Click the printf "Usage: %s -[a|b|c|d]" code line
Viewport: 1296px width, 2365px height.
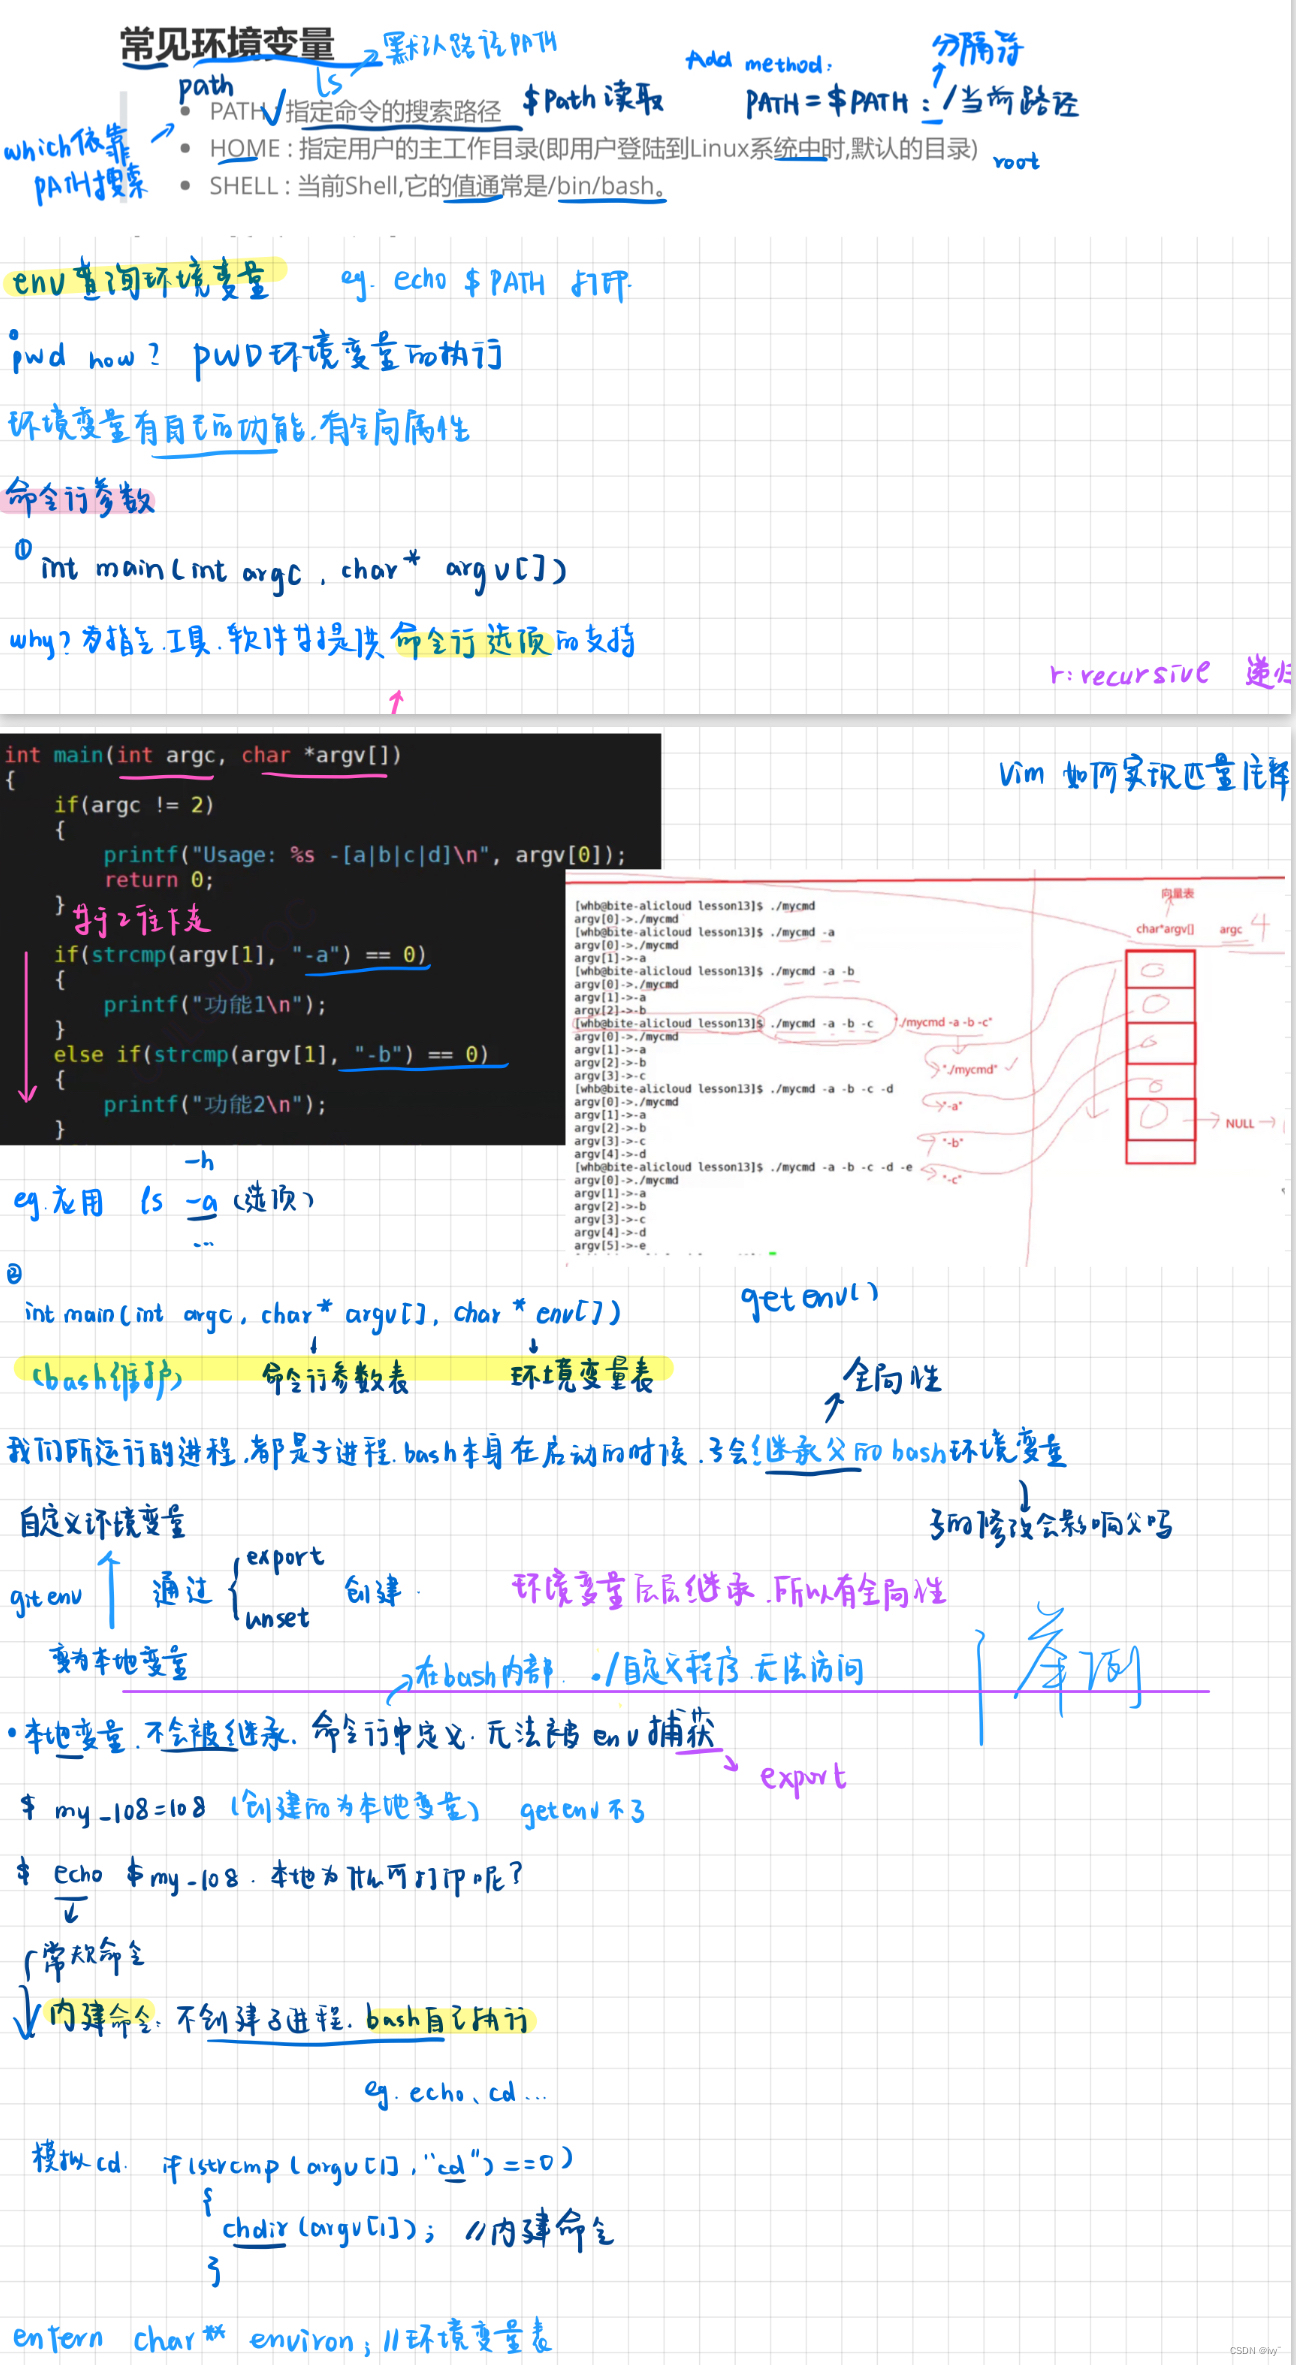click(365, 855)
